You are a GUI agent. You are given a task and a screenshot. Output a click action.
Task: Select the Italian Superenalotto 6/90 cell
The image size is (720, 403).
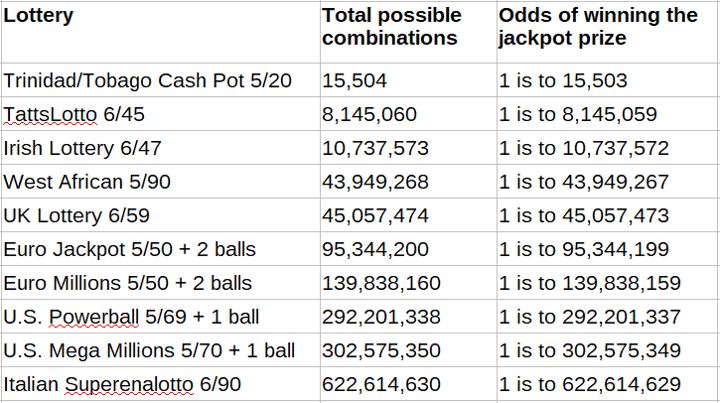click(161, 384)
